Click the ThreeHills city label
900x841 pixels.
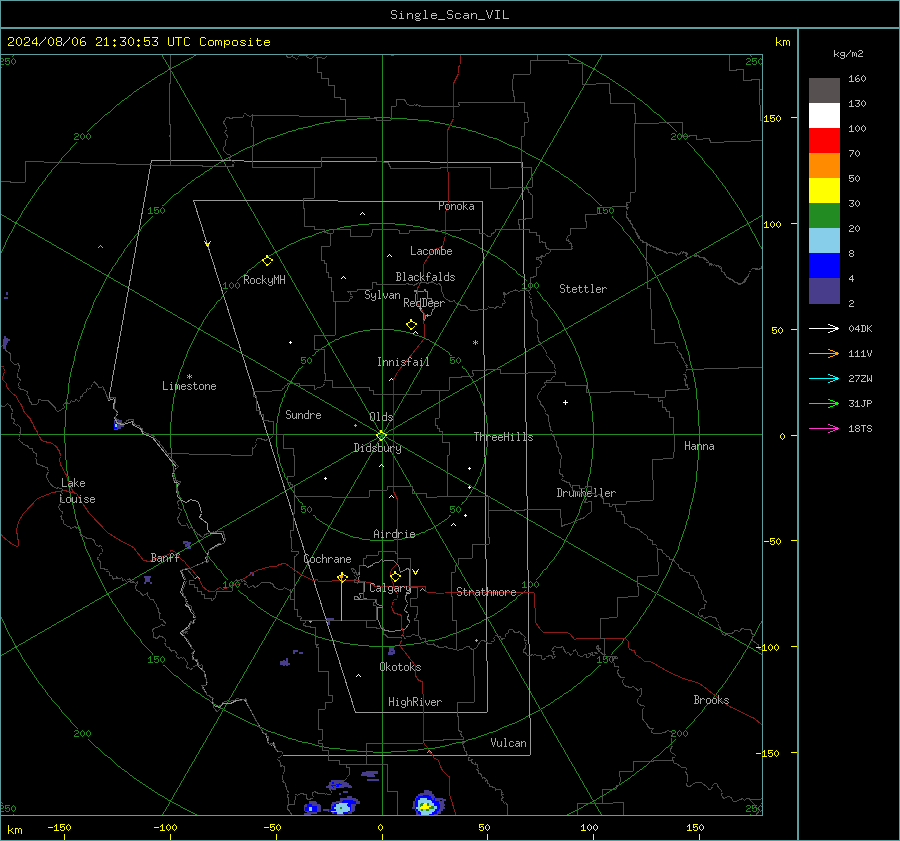point(503,437)
